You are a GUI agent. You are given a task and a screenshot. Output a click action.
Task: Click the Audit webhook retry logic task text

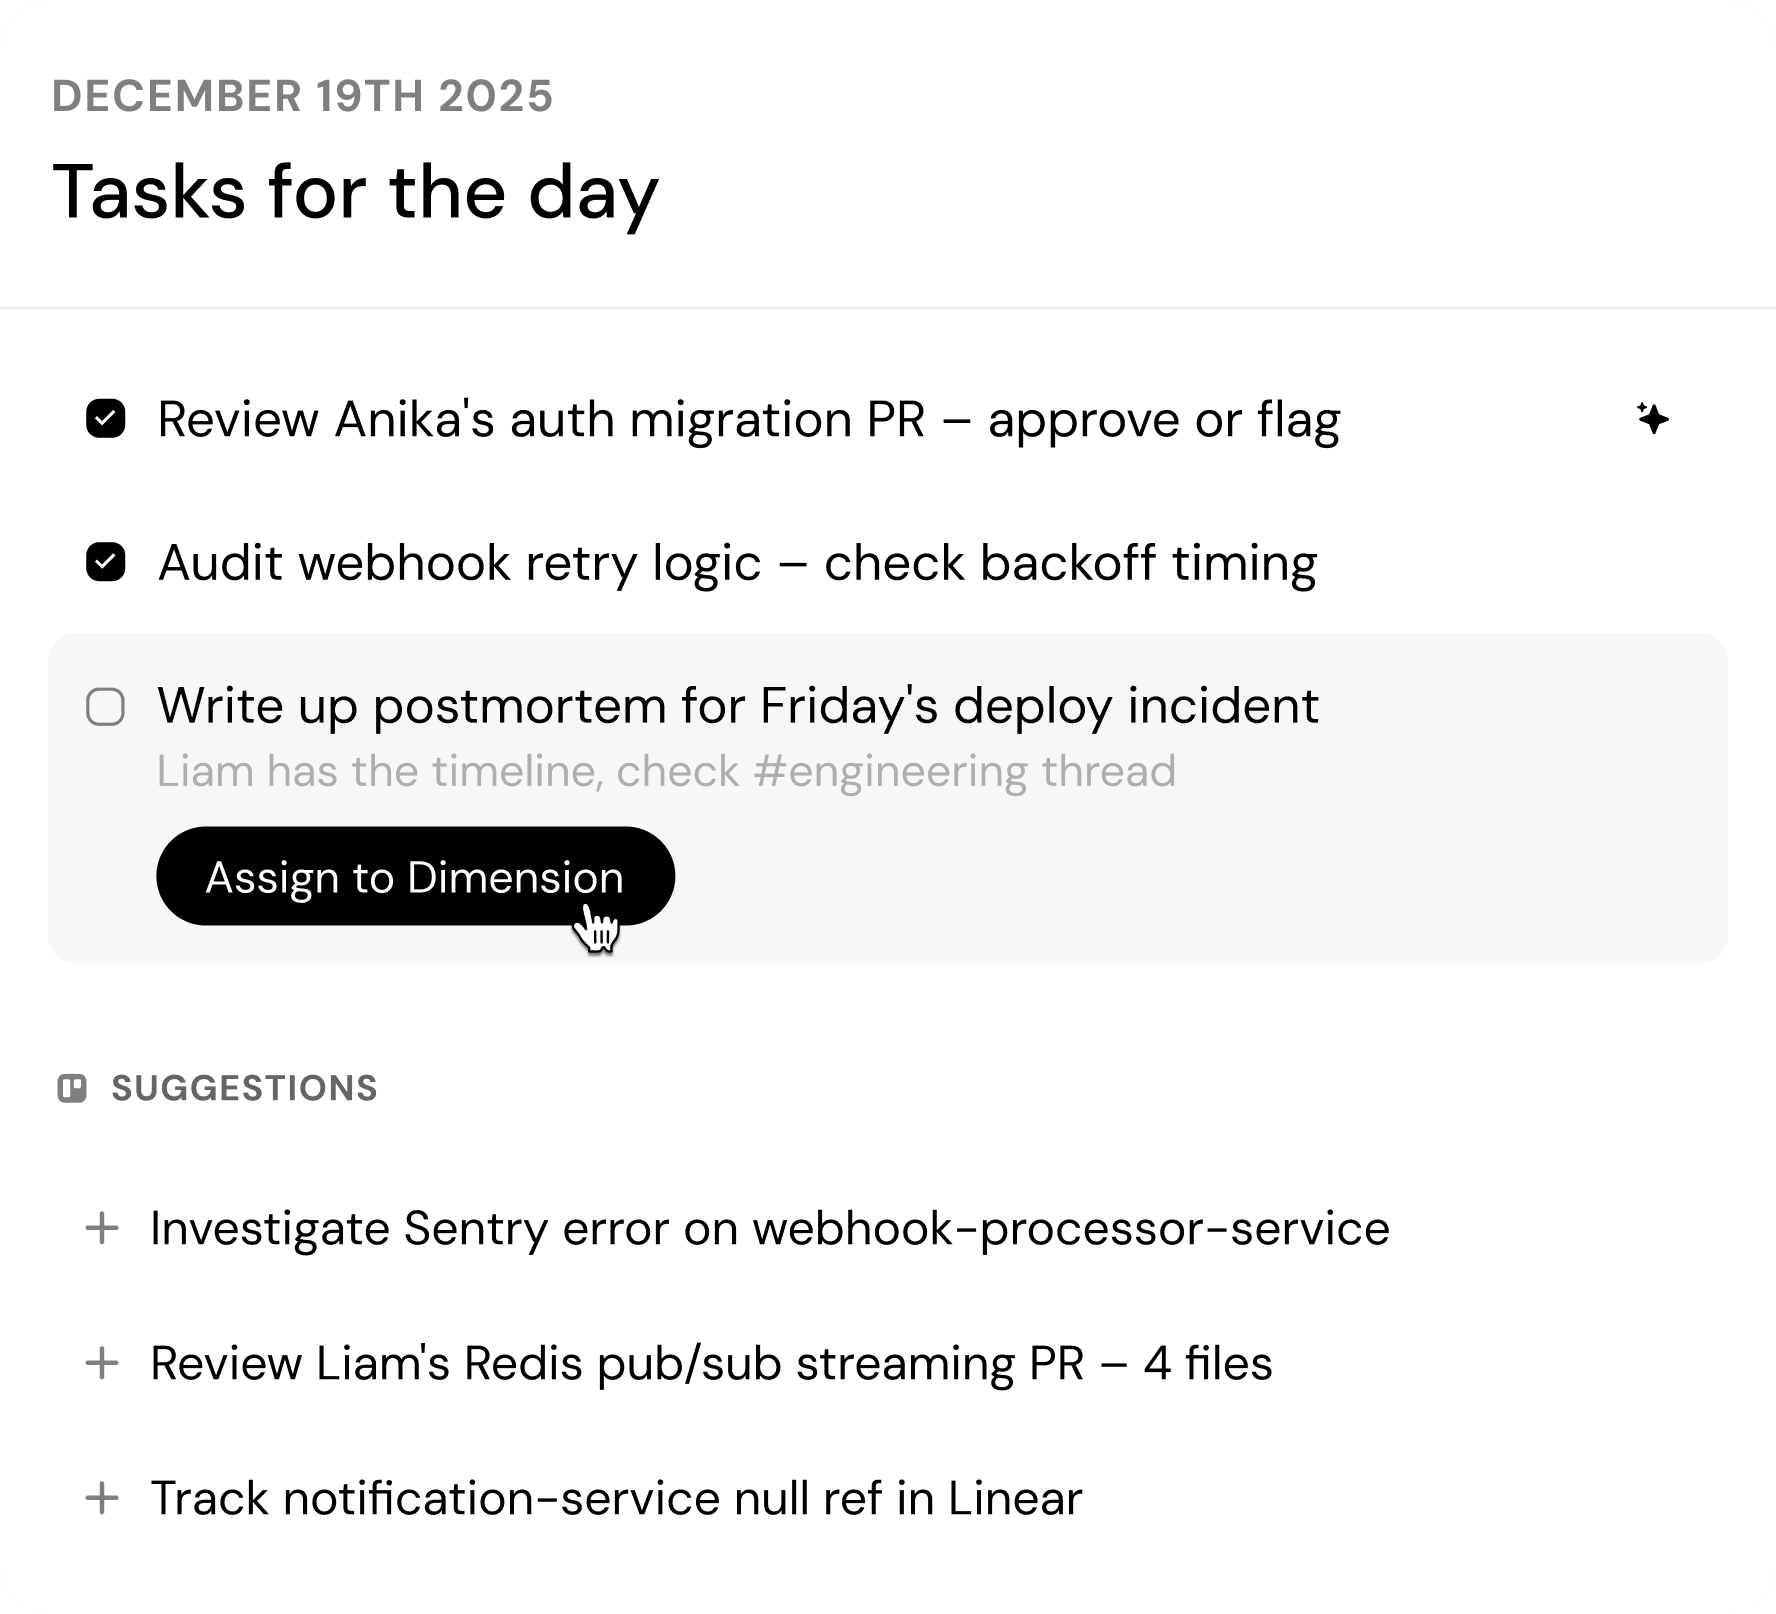(x=738, y=563)
